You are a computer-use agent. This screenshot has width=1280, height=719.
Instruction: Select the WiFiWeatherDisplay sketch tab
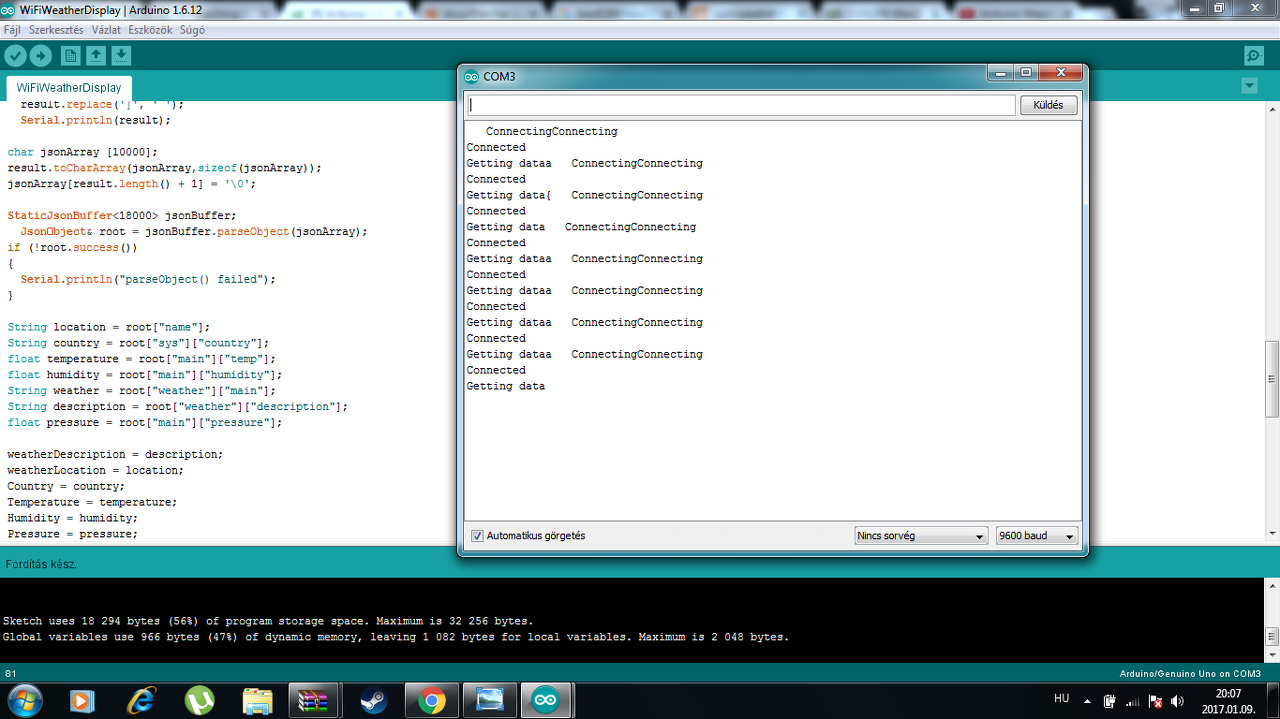click(x=69, y=87)
